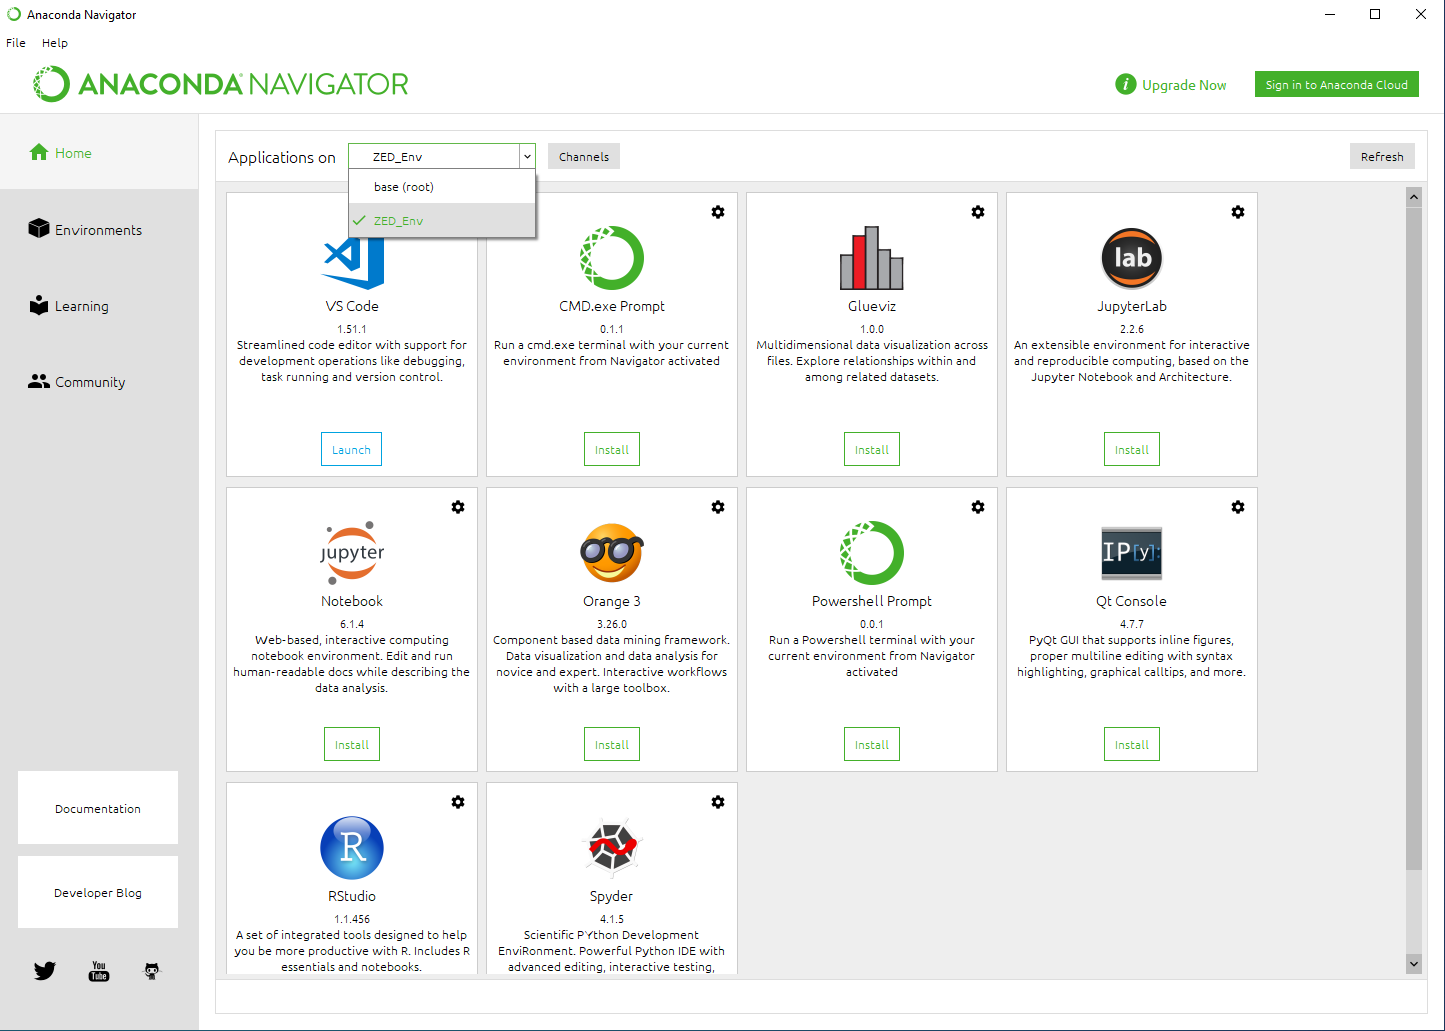Launch VS Code

[351, 450]
